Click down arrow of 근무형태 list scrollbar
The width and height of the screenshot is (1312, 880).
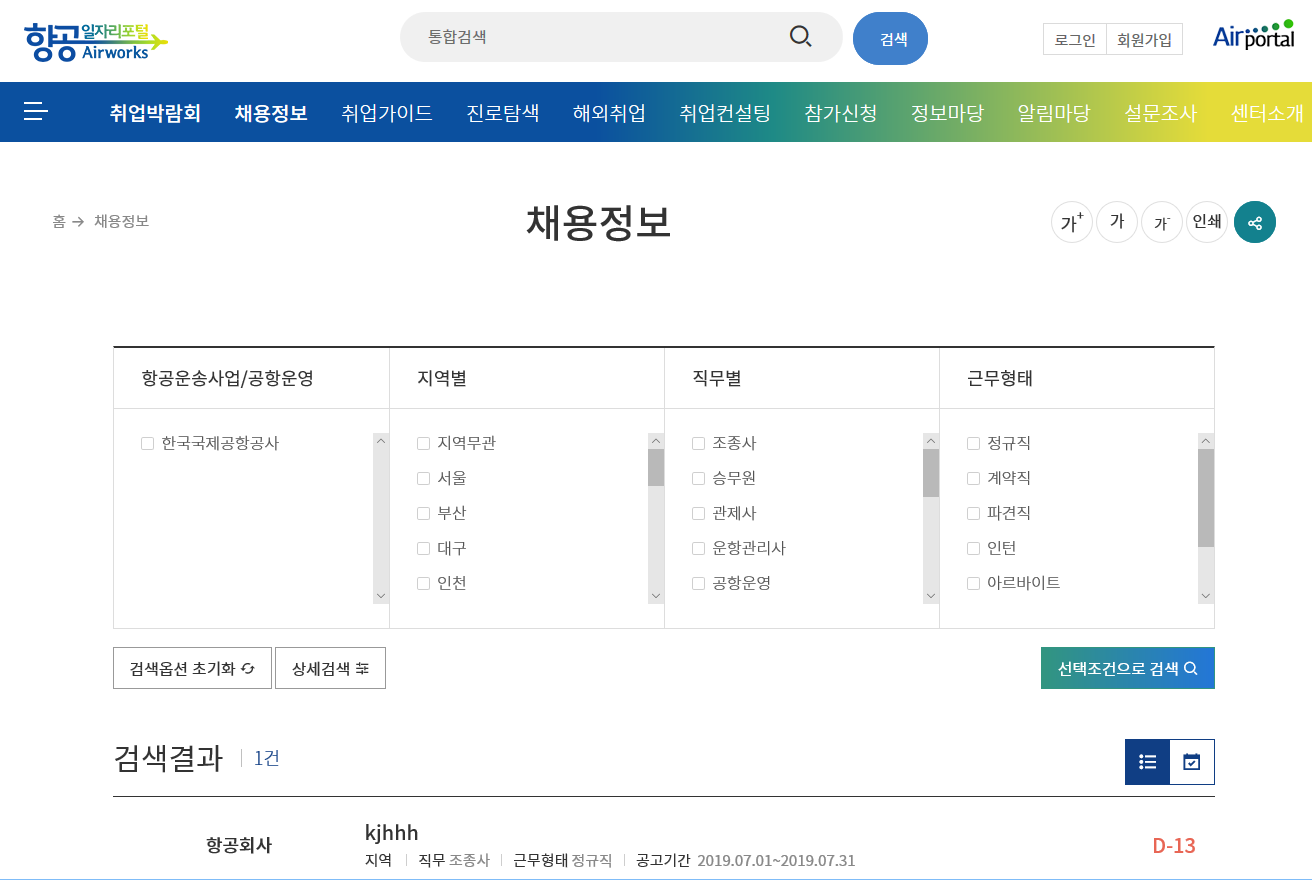pos(1206,595)
